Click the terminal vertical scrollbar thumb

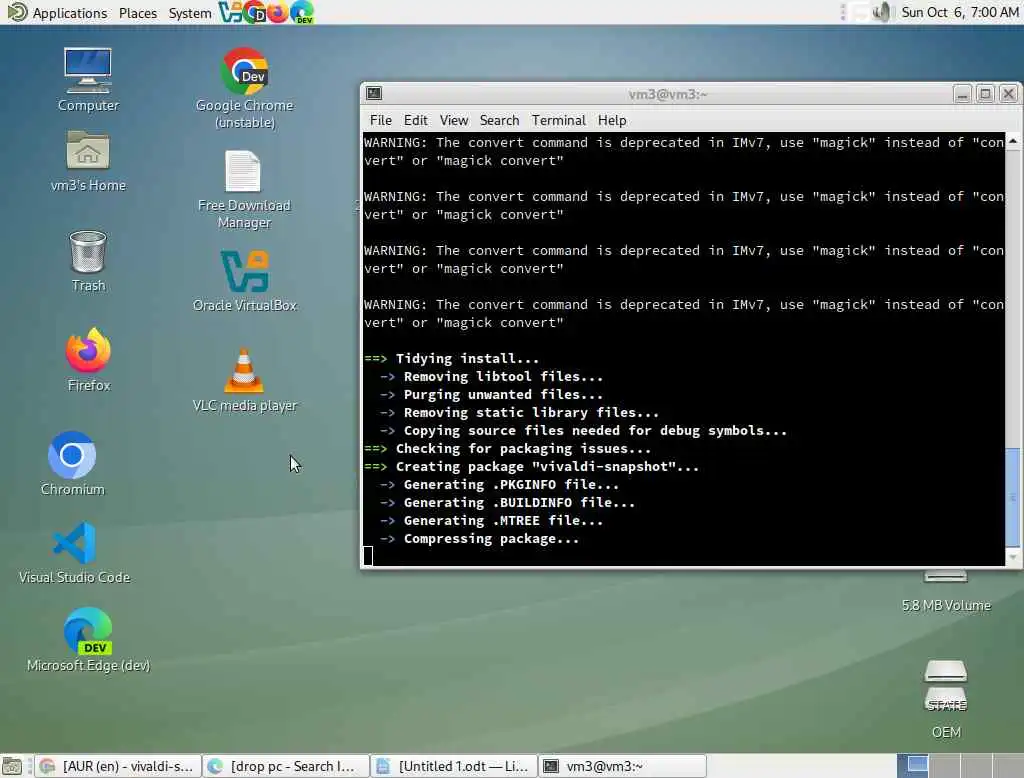1013,498
